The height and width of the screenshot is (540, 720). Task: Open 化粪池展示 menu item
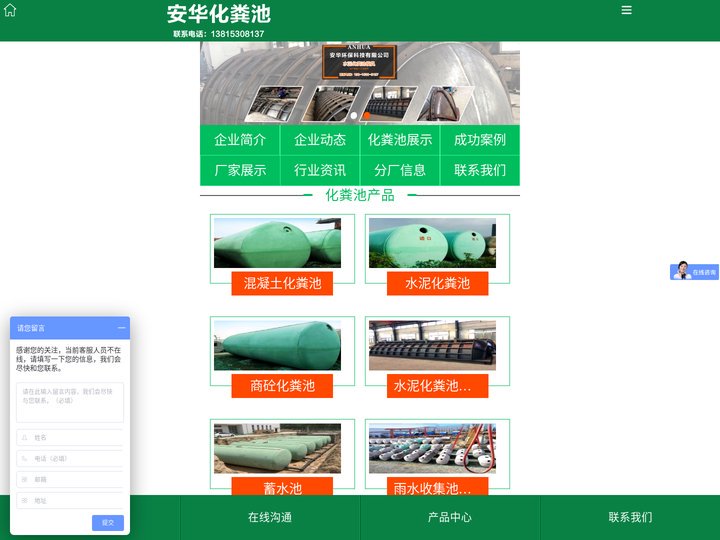coord(400,140)
